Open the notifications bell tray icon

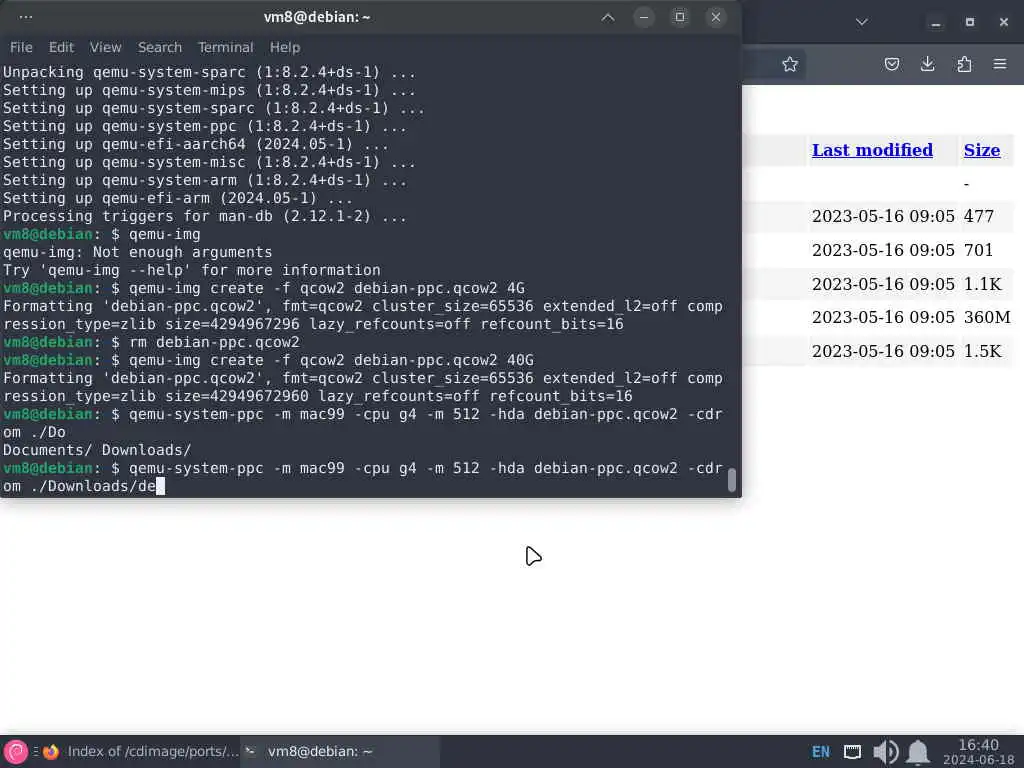click(x=918, y=752)
